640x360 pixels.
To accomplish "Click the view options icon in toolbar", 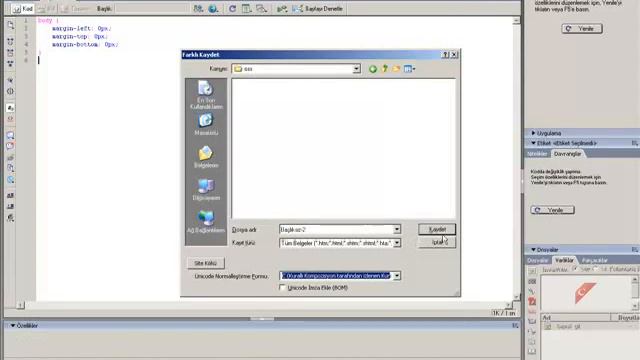I will tap(246, 9).
